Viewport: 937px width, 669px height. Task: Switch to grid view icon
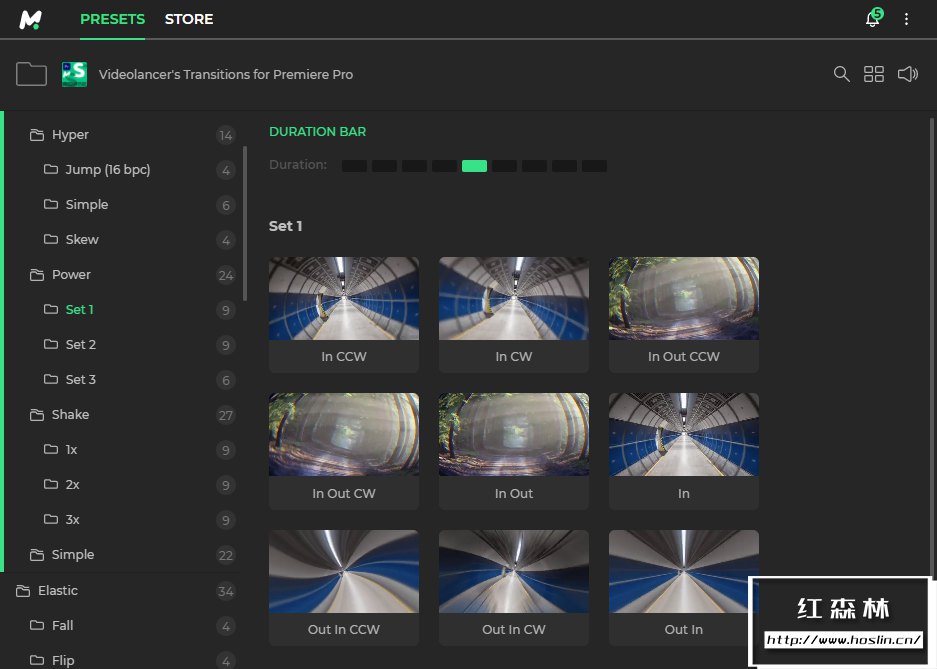(x=874, y=74)
